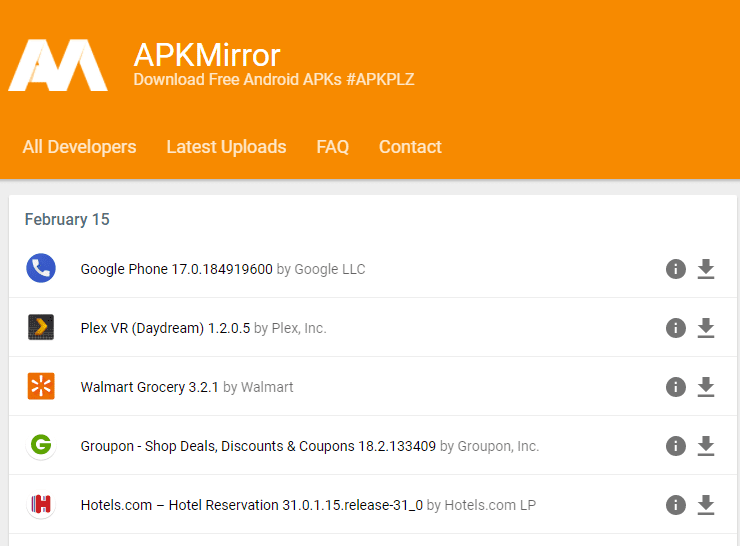Open the Walmart Grocery 3.2.1 listing
740x546 pixels.
[x=150, y=387]
